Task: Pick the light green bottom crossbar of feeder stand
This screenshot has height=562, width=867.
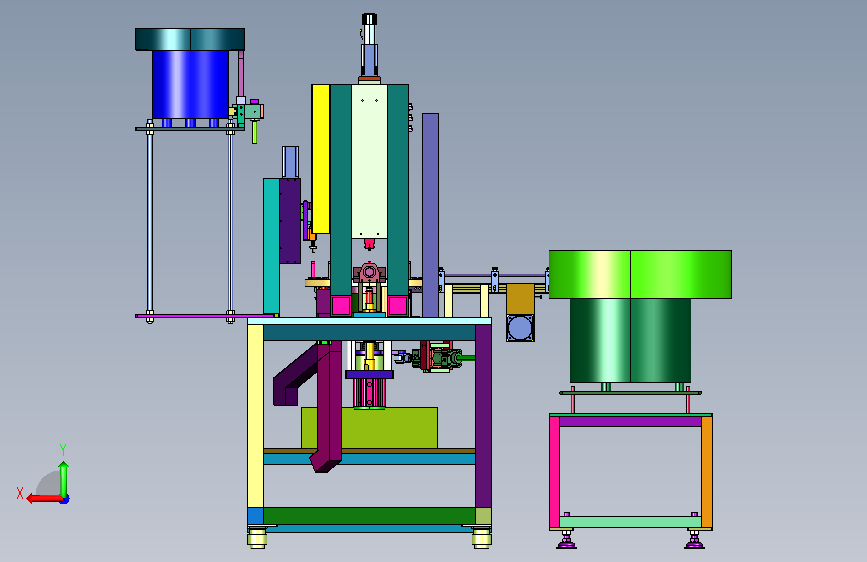Action: coord(630,522)
